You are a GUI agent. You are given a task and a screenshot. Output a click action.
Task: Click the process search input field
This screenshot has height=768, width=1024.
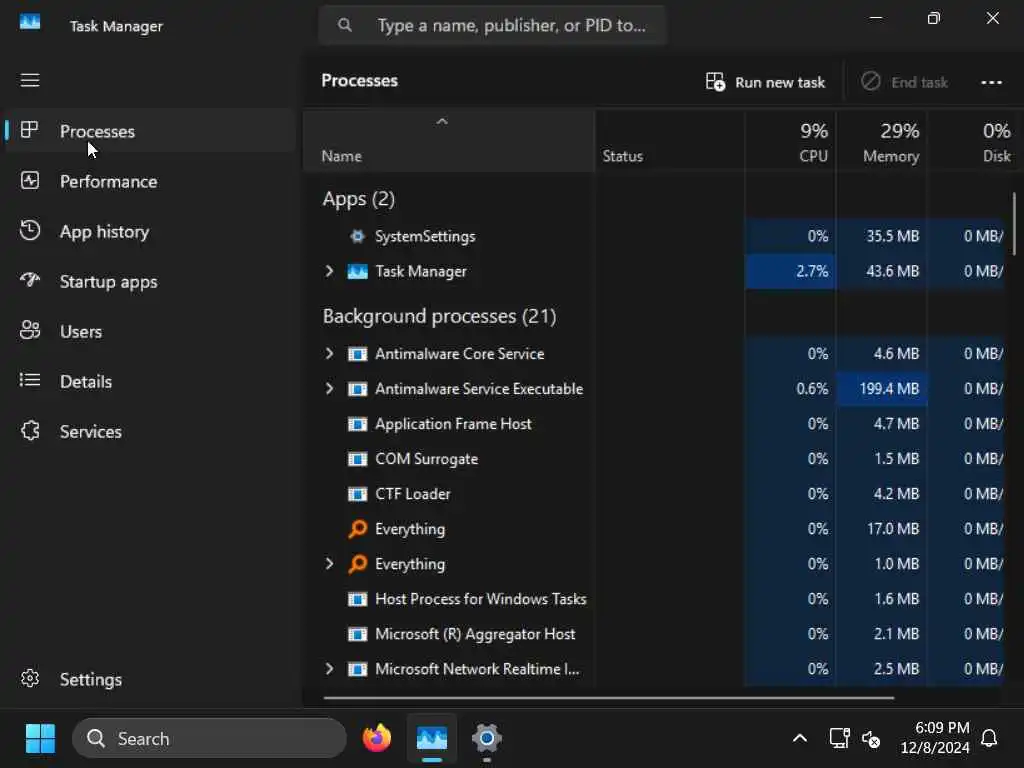492,25
